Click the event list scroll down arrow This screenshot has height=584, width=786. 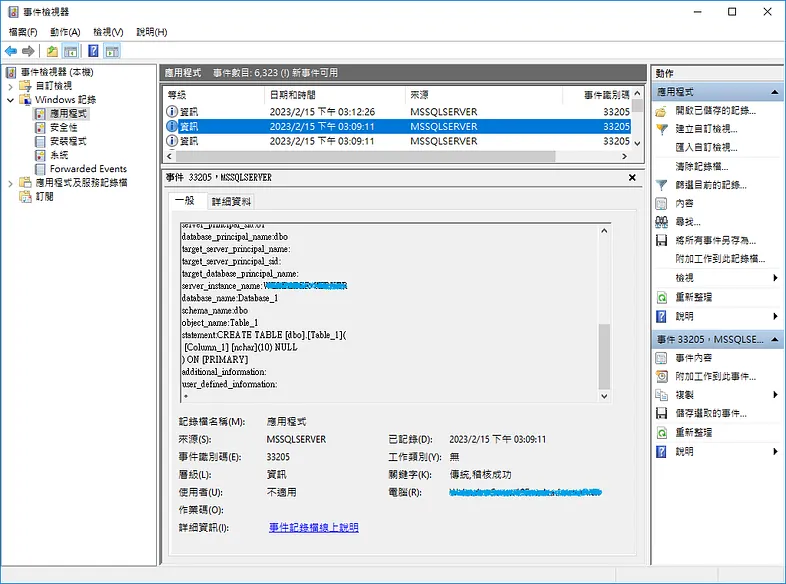click(637, 143)
